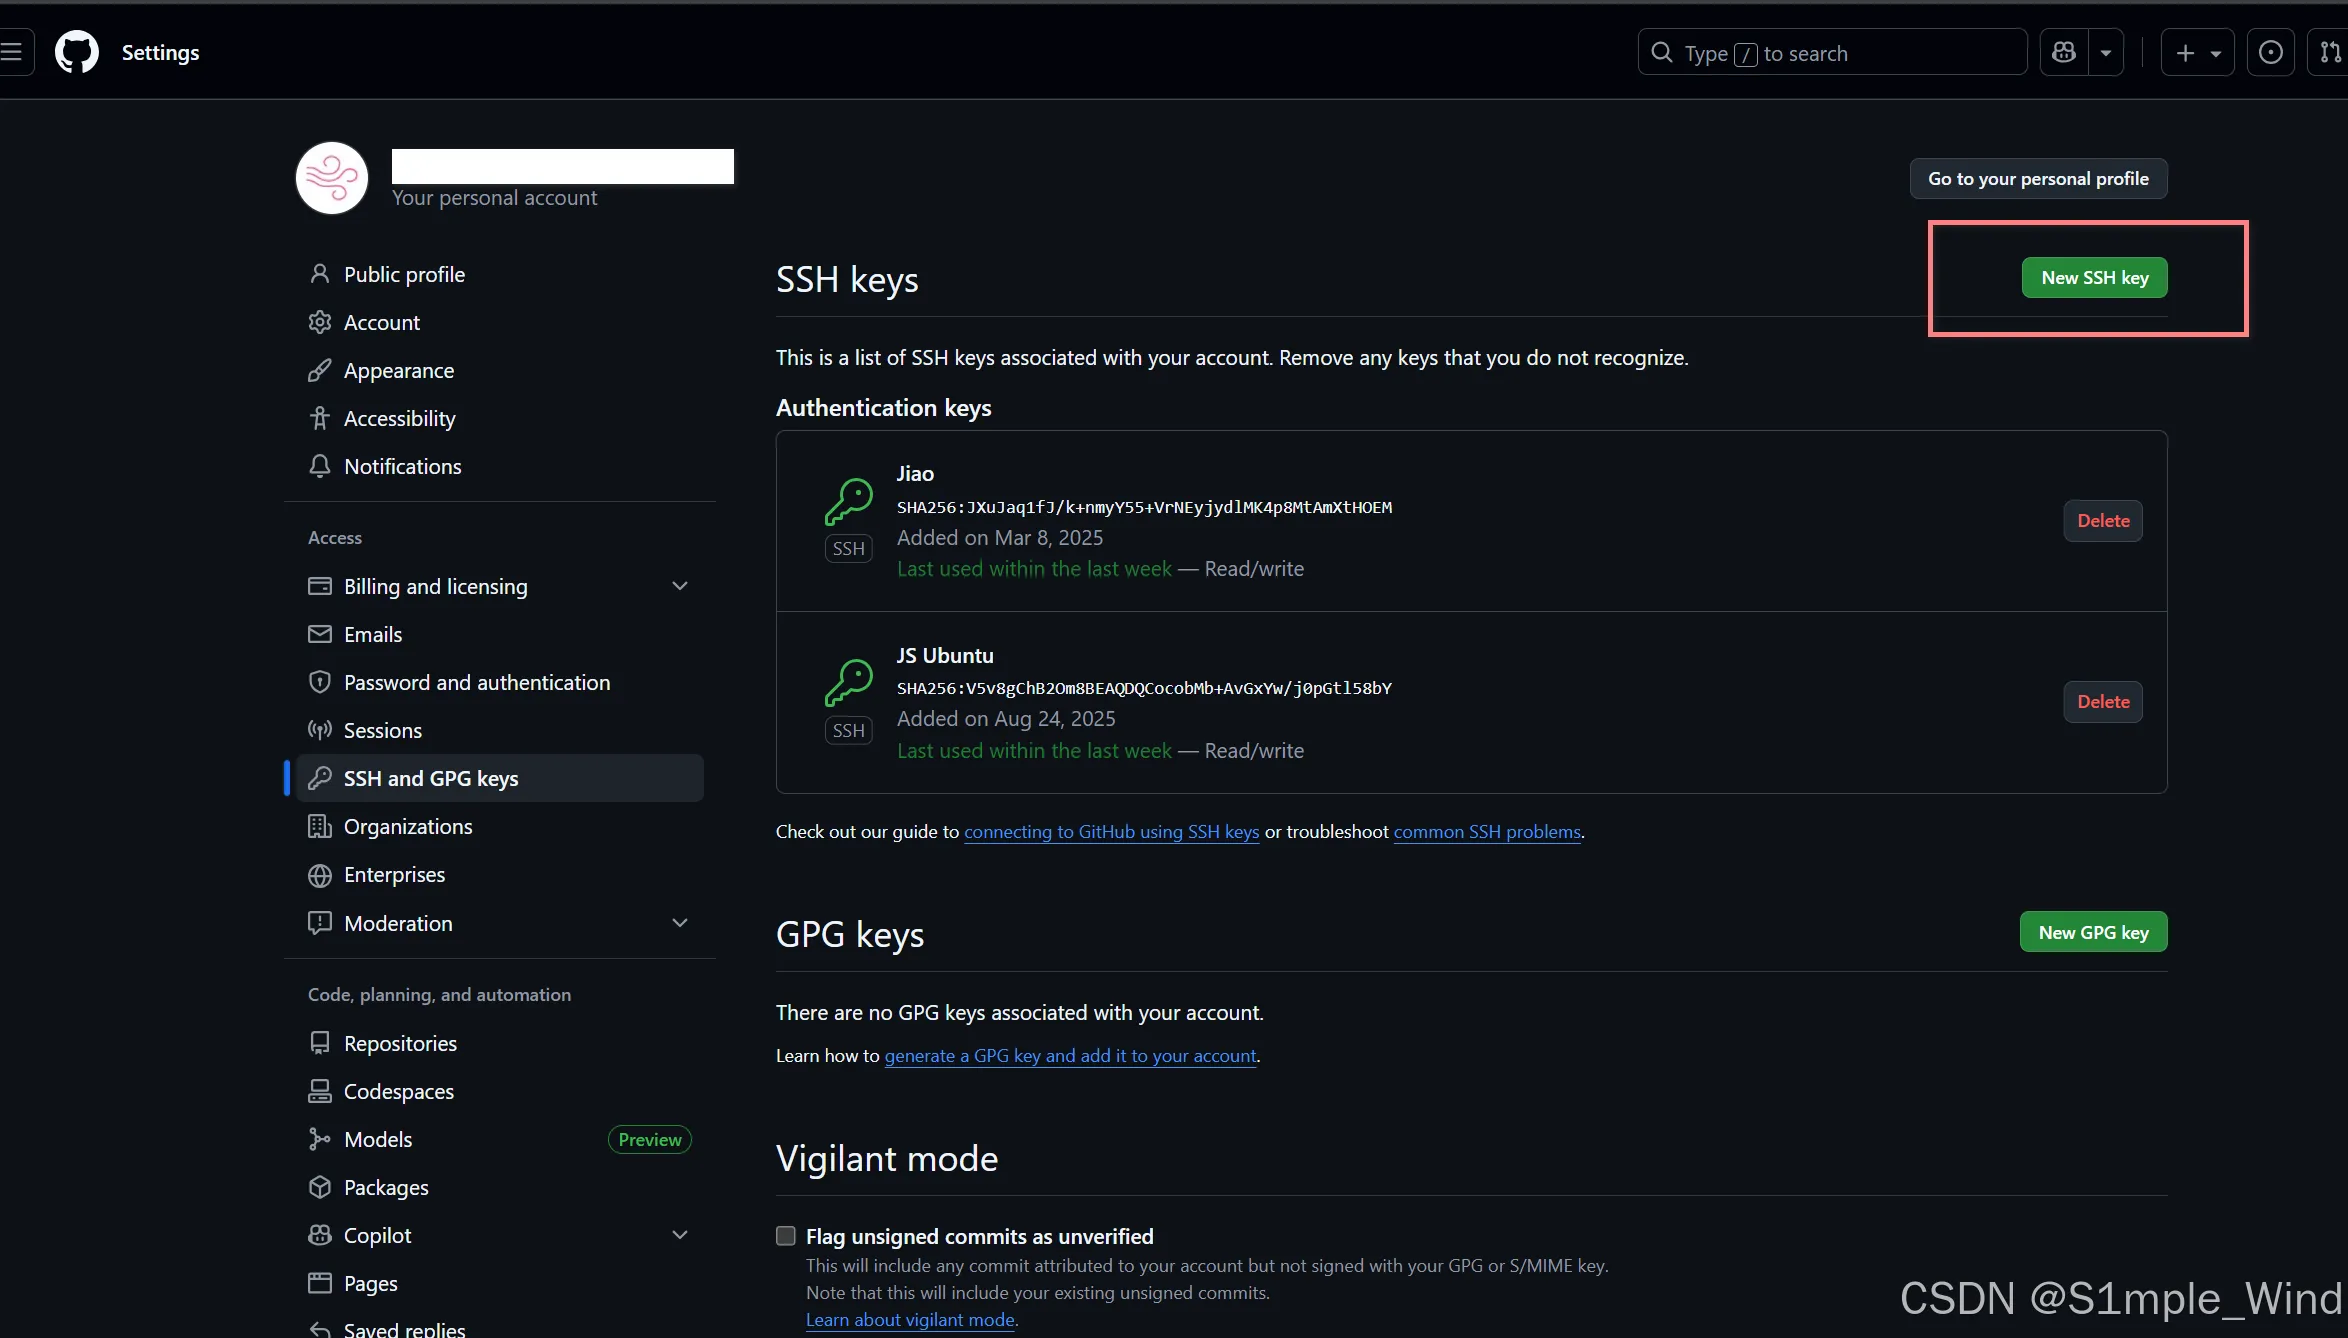The height and width of the screenshot is (1338, 2348).
Task: Focus the 'Type / to search' field
Action: [1832, 52]
